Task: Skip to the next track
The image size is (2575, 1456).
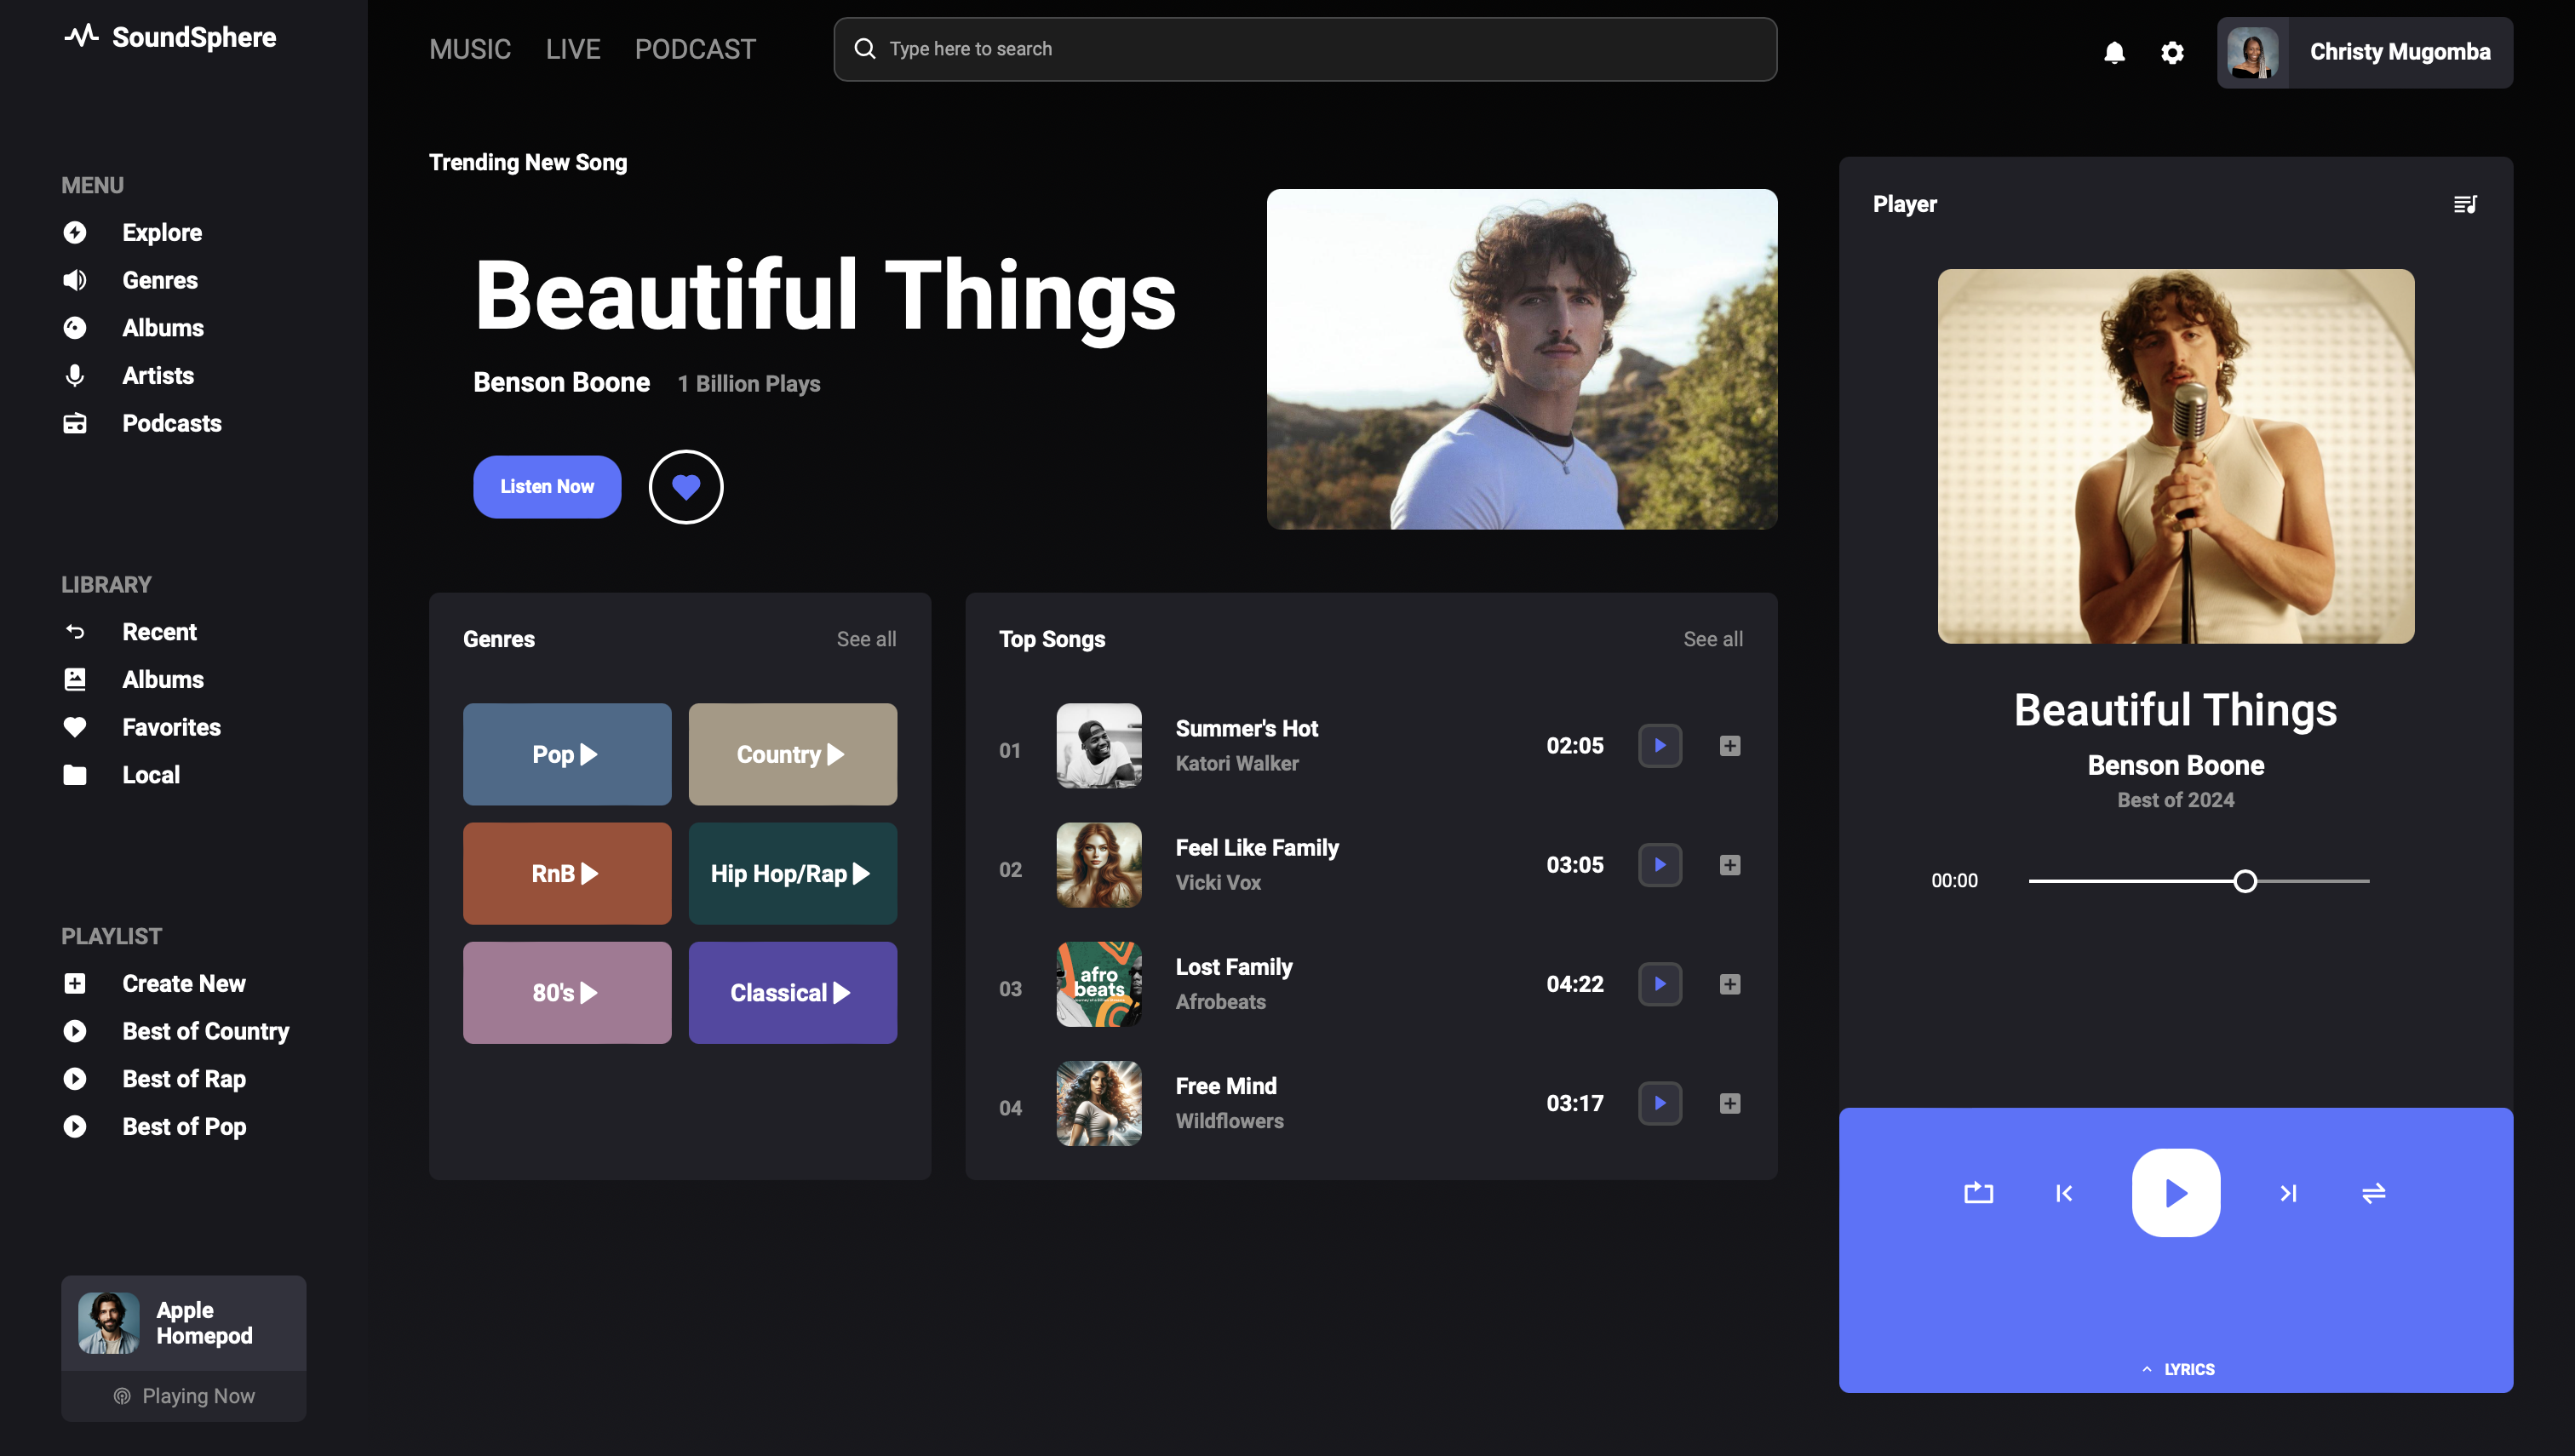Action: [x=2288, y=1193]
